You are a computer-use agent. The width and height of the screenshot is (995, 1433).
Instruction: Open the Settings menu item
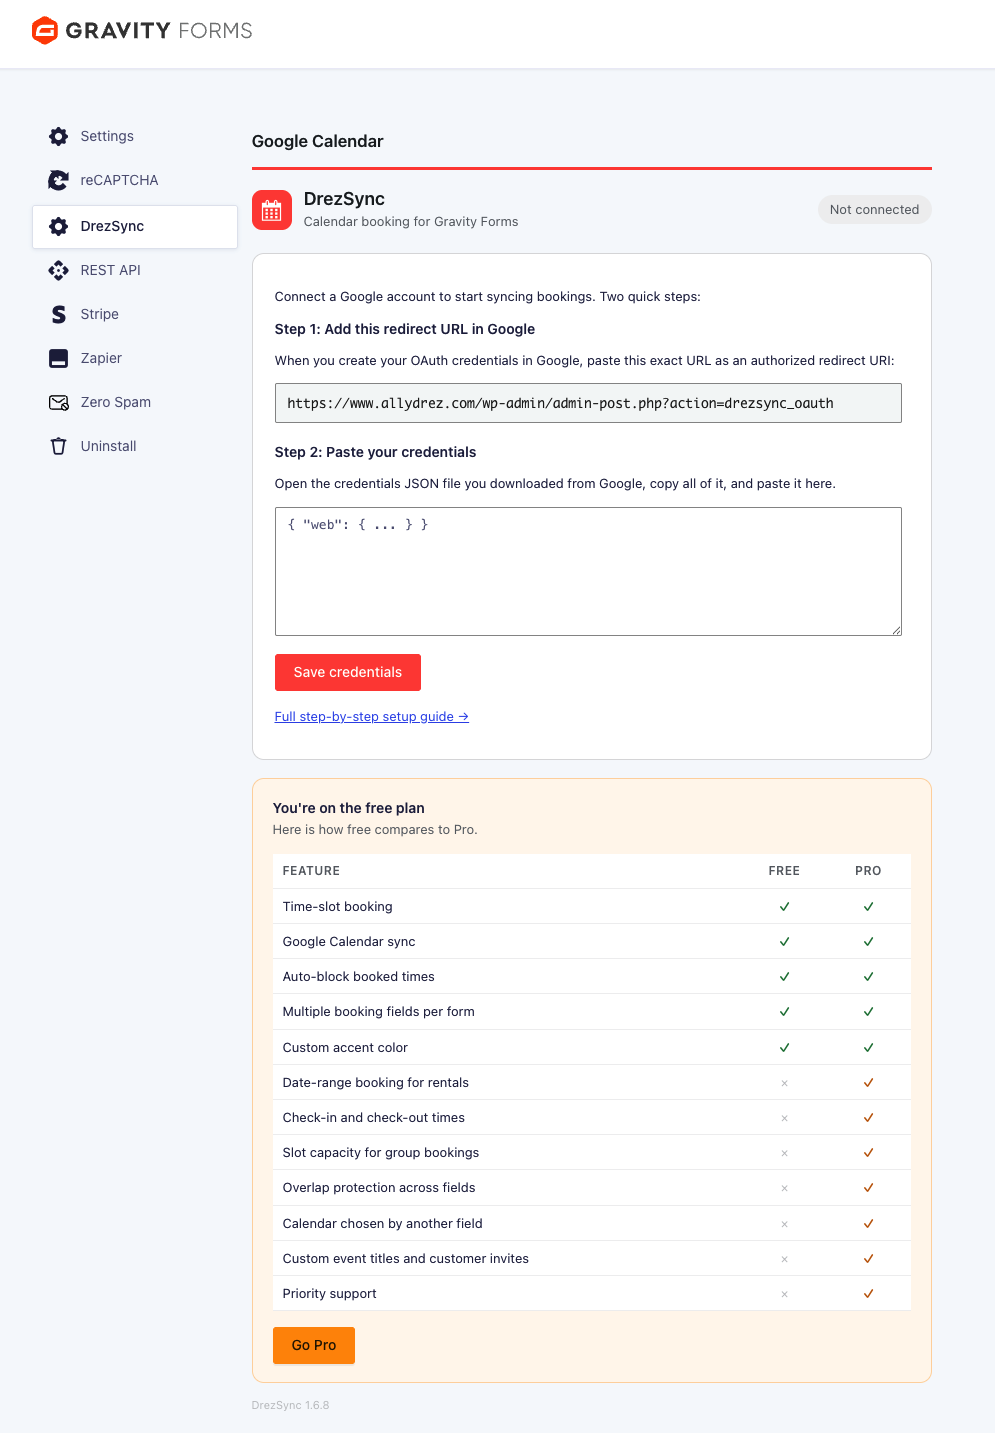(135, 136)
